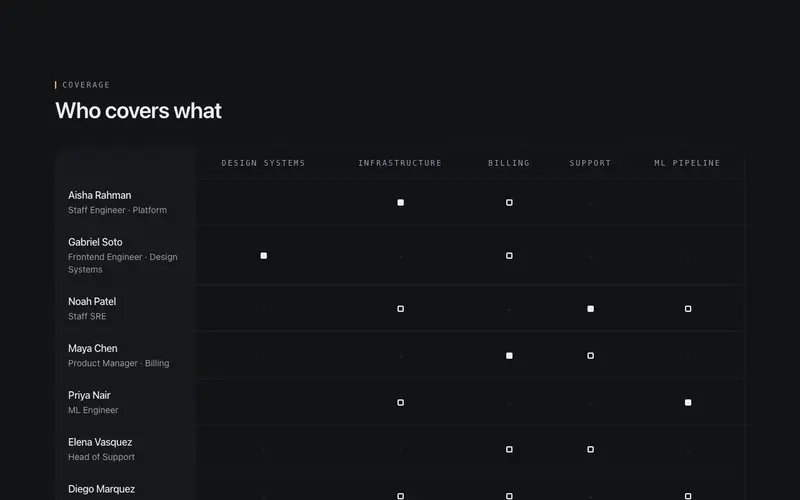Click Gabriel Soto's Billing outlined marker
Screen dimensions: 800x500
[x=509, y=256]
